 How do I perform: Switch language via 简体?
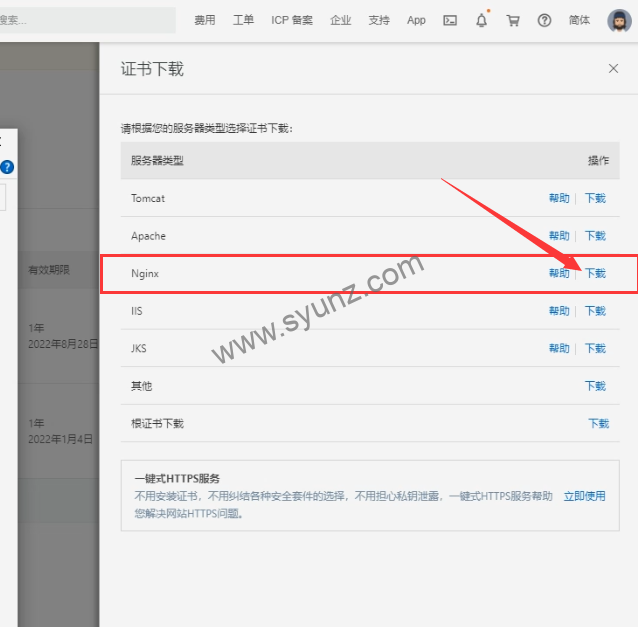click(x=579, y=20)
